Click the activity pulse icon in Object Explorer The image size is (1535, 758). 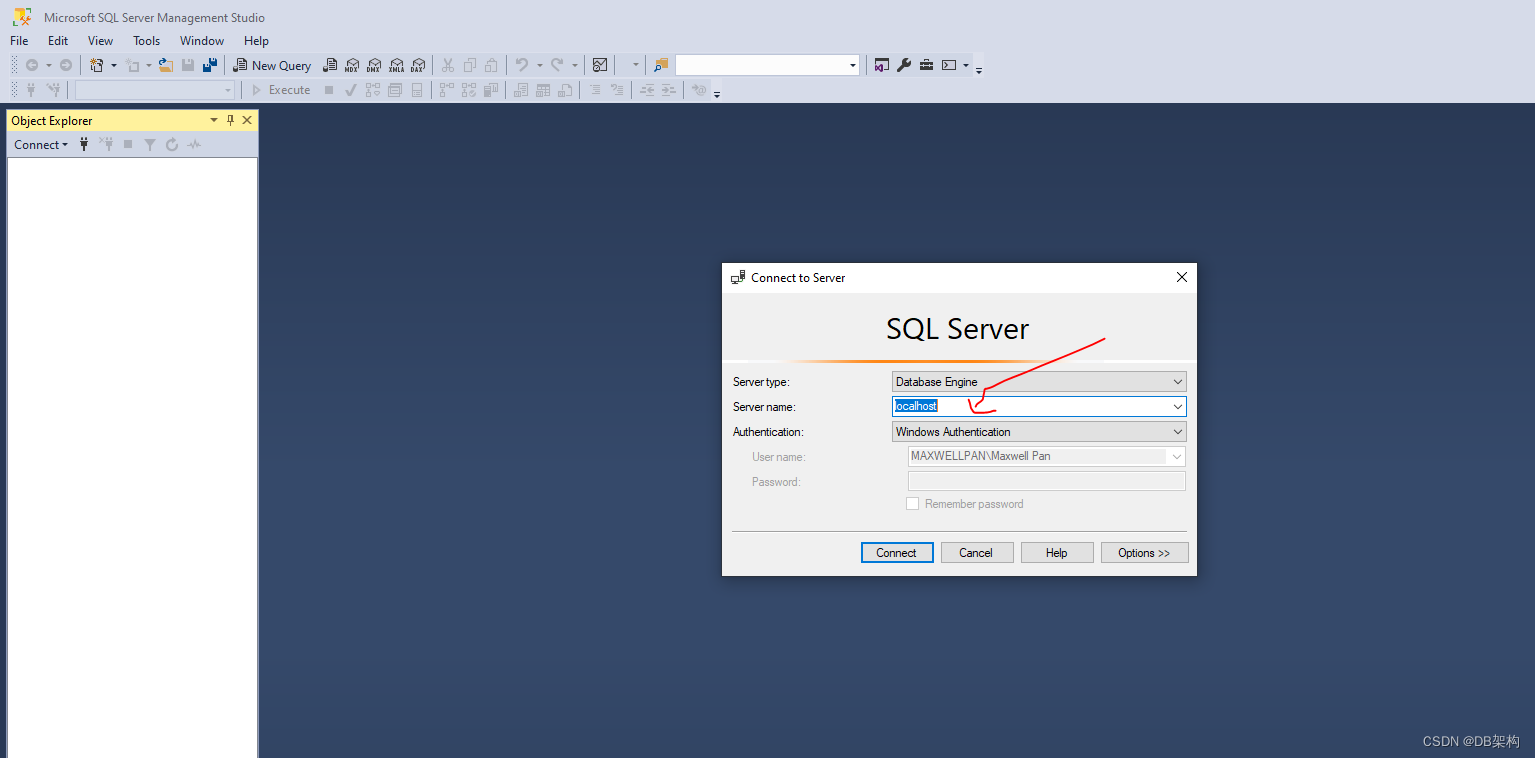click(x=194, y=144)
